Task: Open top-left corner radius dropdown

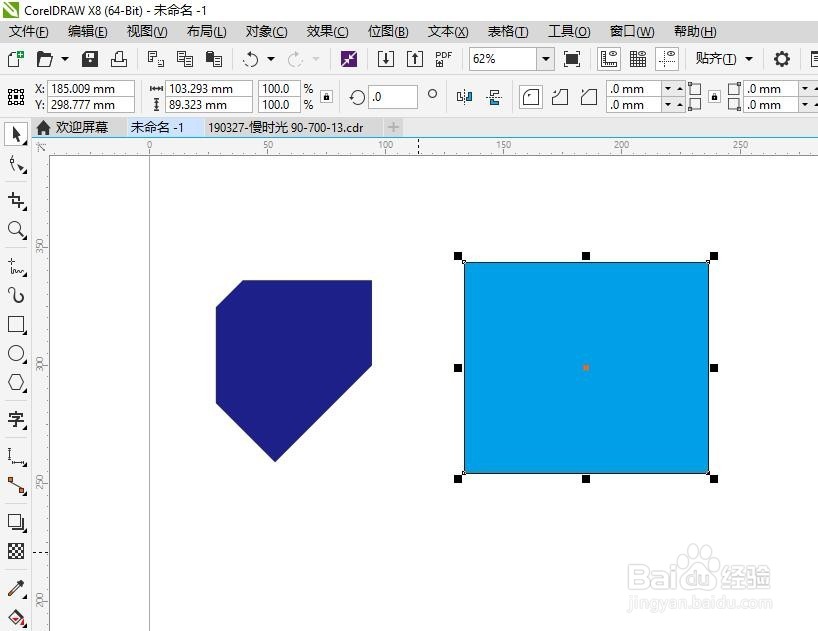Action: coord(668,89)
